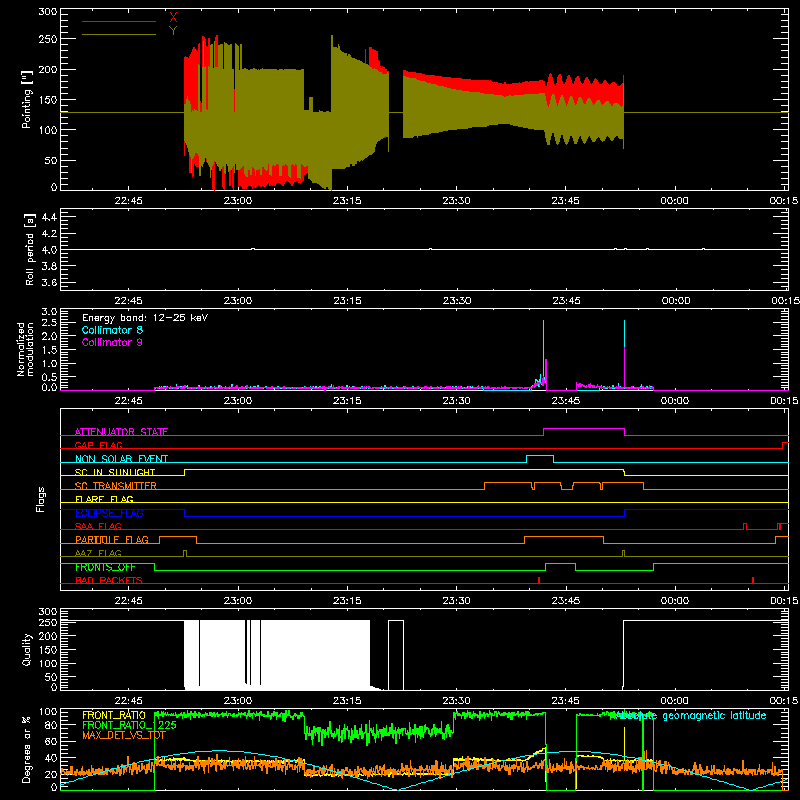Click the Flags axis title
The width and height of the screenshot is (800, 800).
click(x=41, y=499)
